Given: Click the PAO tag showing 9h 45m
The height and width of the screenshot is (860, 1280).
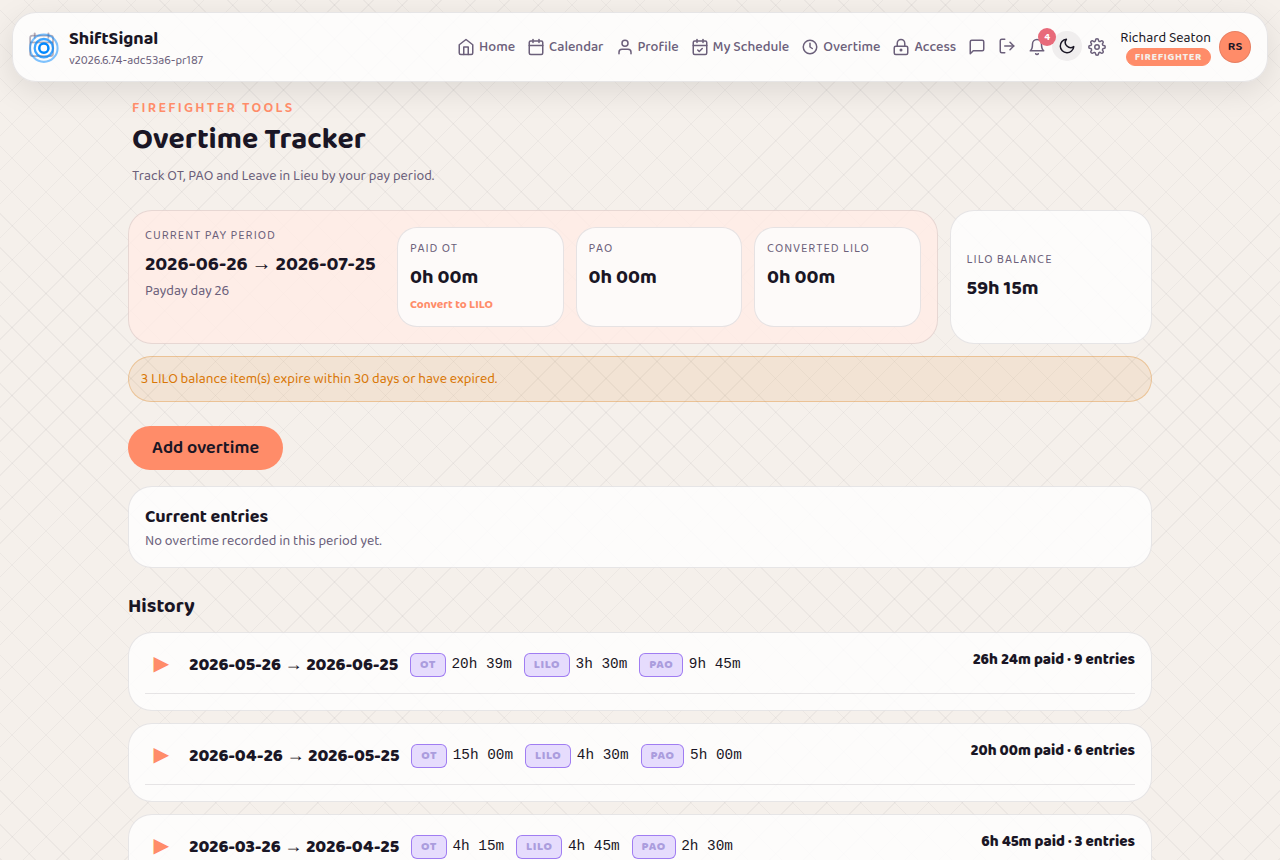Looking at the screenshot, I should pos(661,664).
